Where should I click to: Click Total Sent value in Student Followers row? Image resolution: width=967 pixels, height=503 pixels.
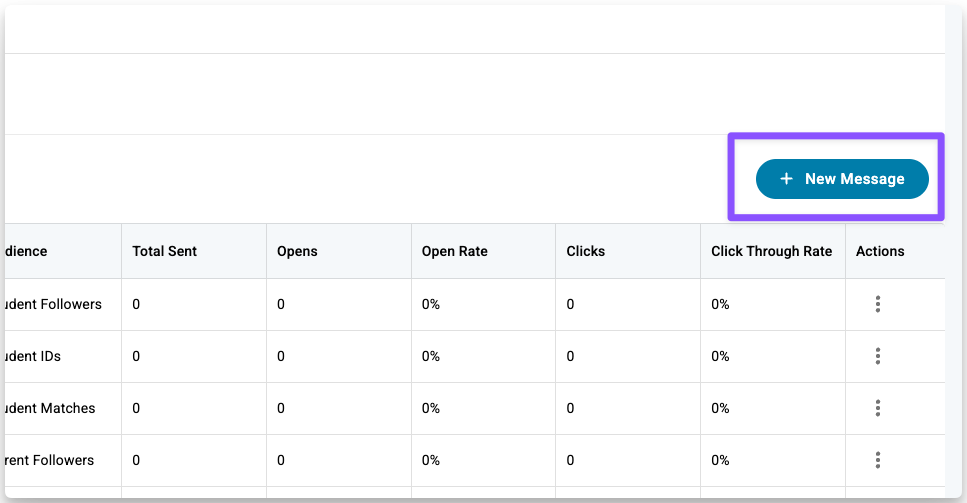coord(136,304)
